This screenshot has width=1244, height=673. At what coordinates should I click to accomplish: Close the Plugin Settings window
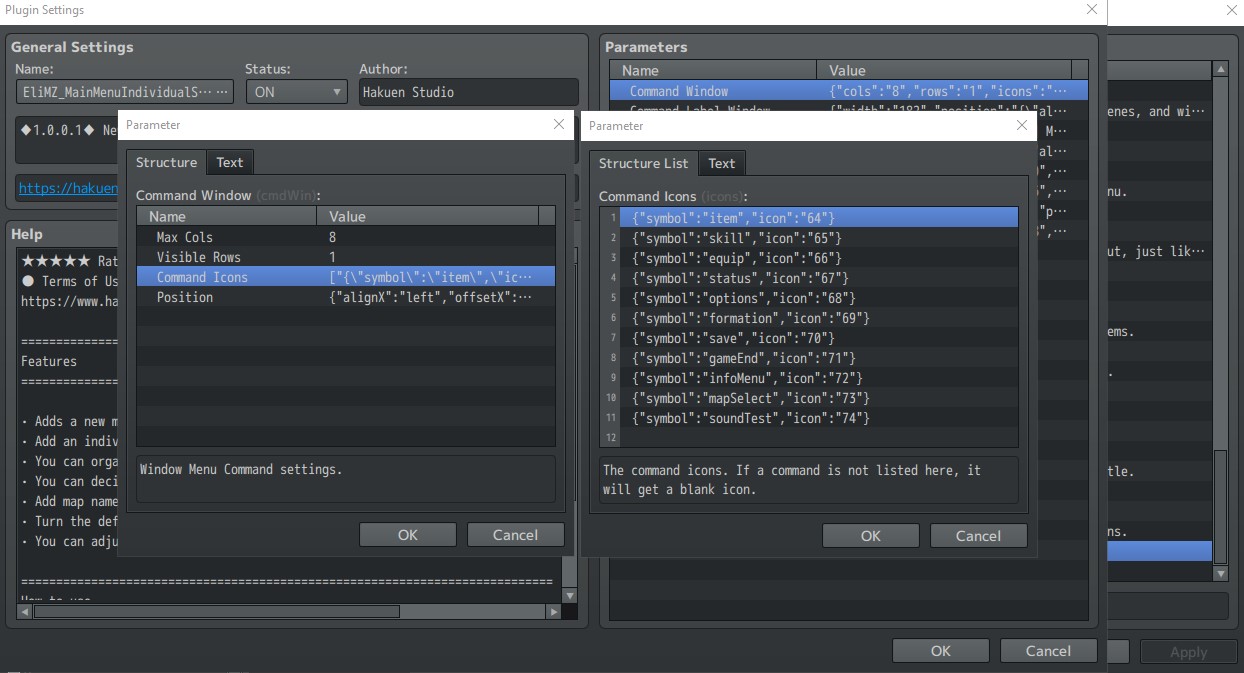[1092, 10]
